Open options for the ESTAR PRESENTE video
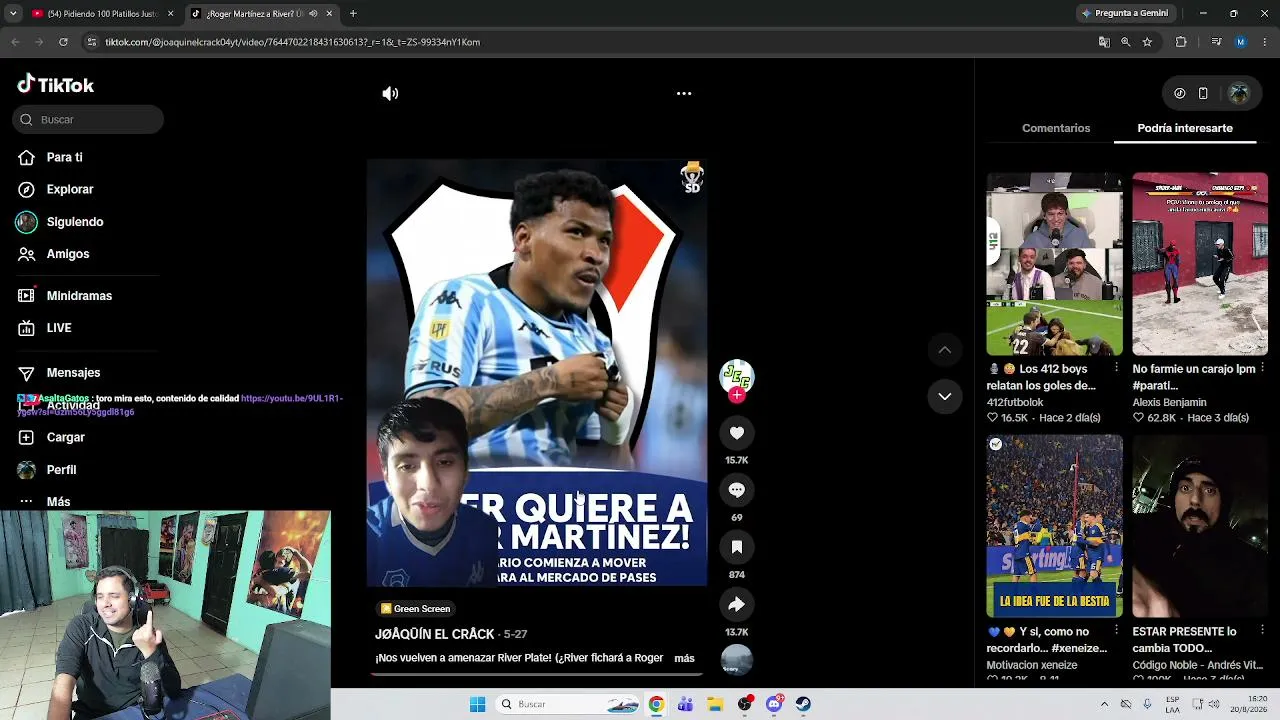The image size is (1280, 720). 1262,632
